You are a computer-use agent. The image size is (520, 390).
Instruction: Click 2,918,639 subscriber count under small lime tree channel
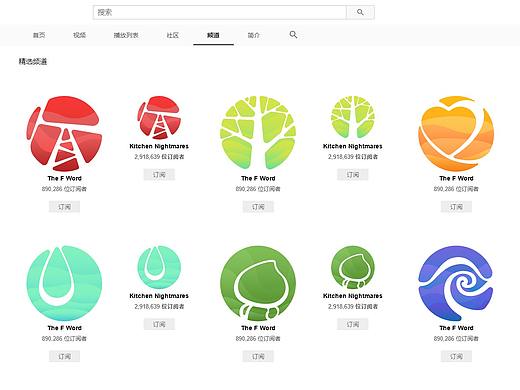point(353,157)
